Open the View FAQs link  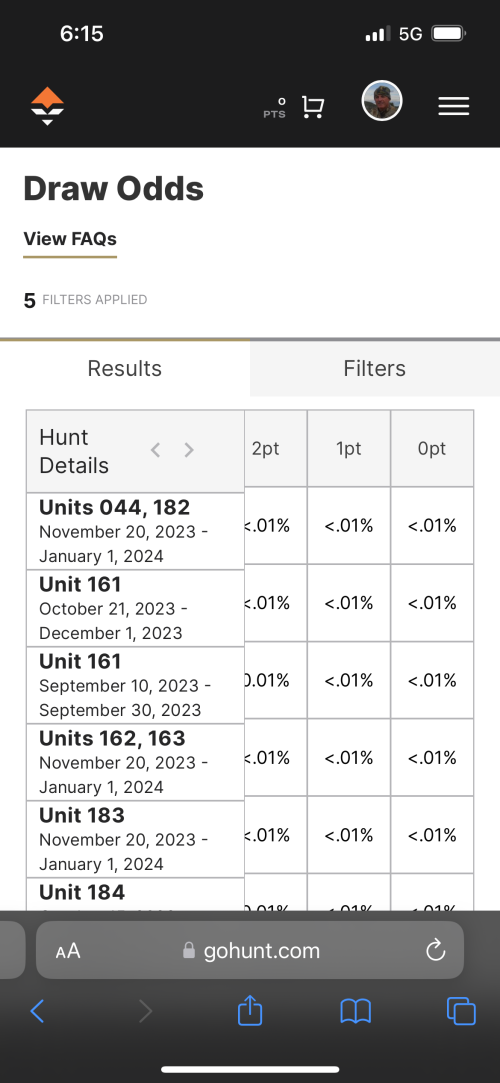(70, 239)
